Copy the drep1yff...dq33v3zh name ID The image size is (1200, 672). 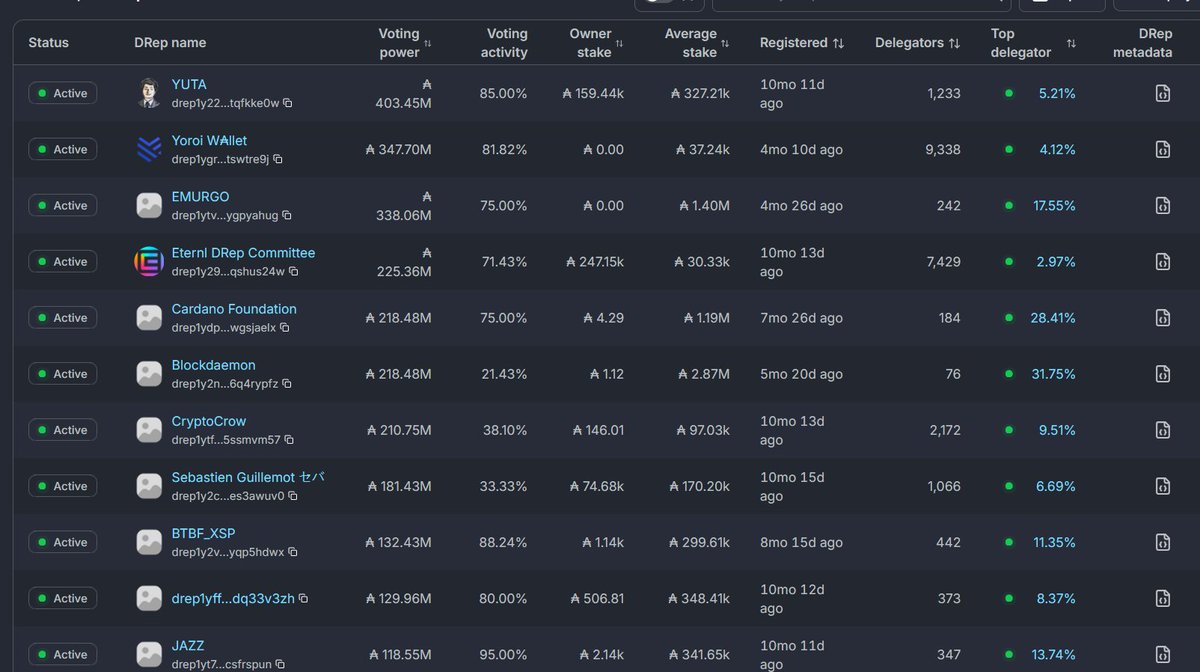[x=303, y=599]
